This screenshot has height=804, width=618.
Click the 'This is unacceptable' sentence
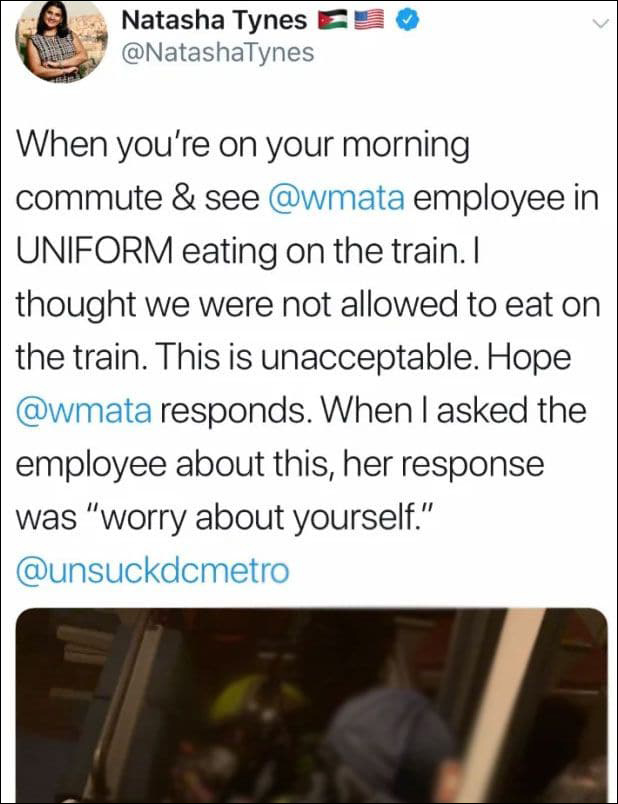click(316, 358)
